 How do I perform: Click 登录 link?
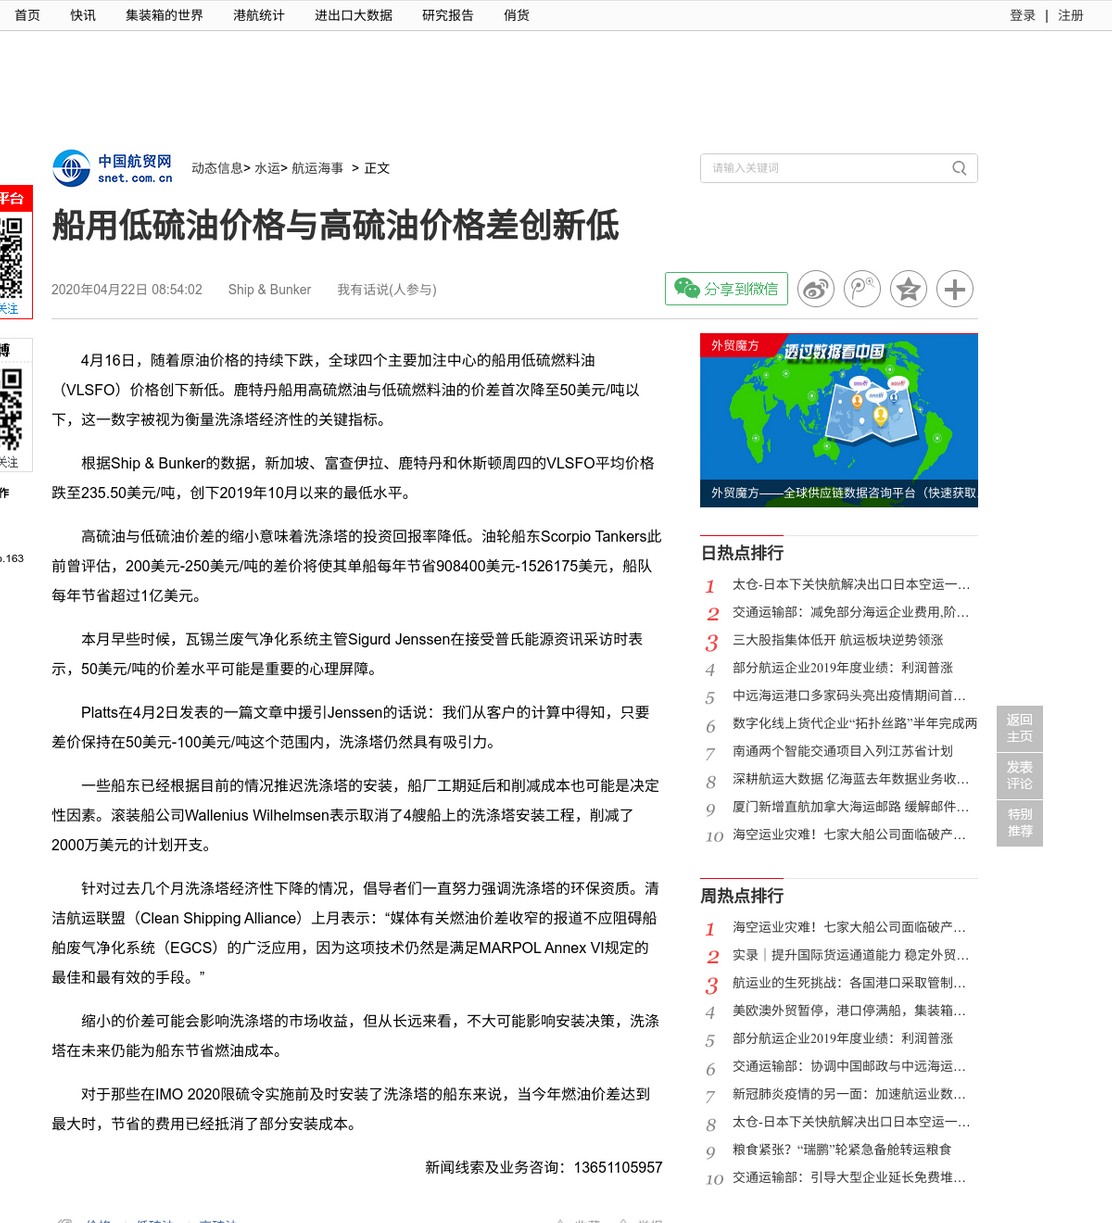(1023, 15)
